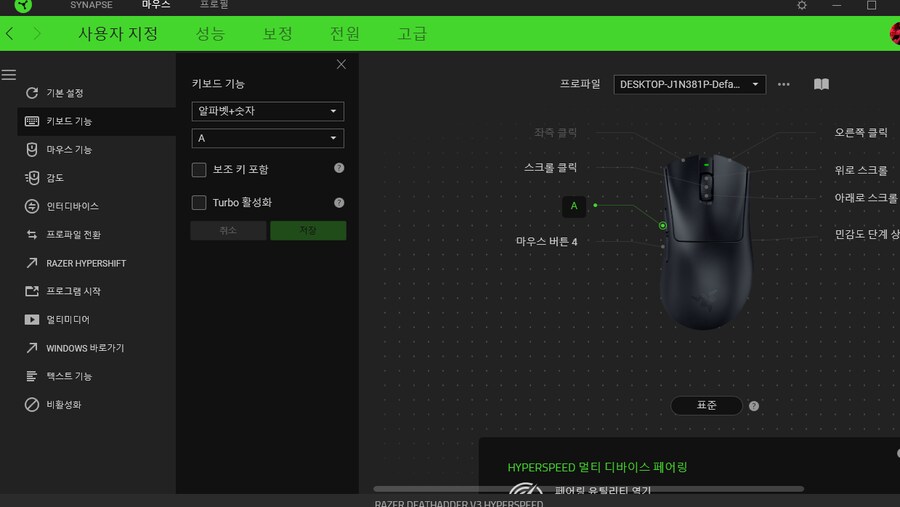Screen dimensions: 900x507
Task: Select the A assigned button label
Action: [x=574, y=206]
